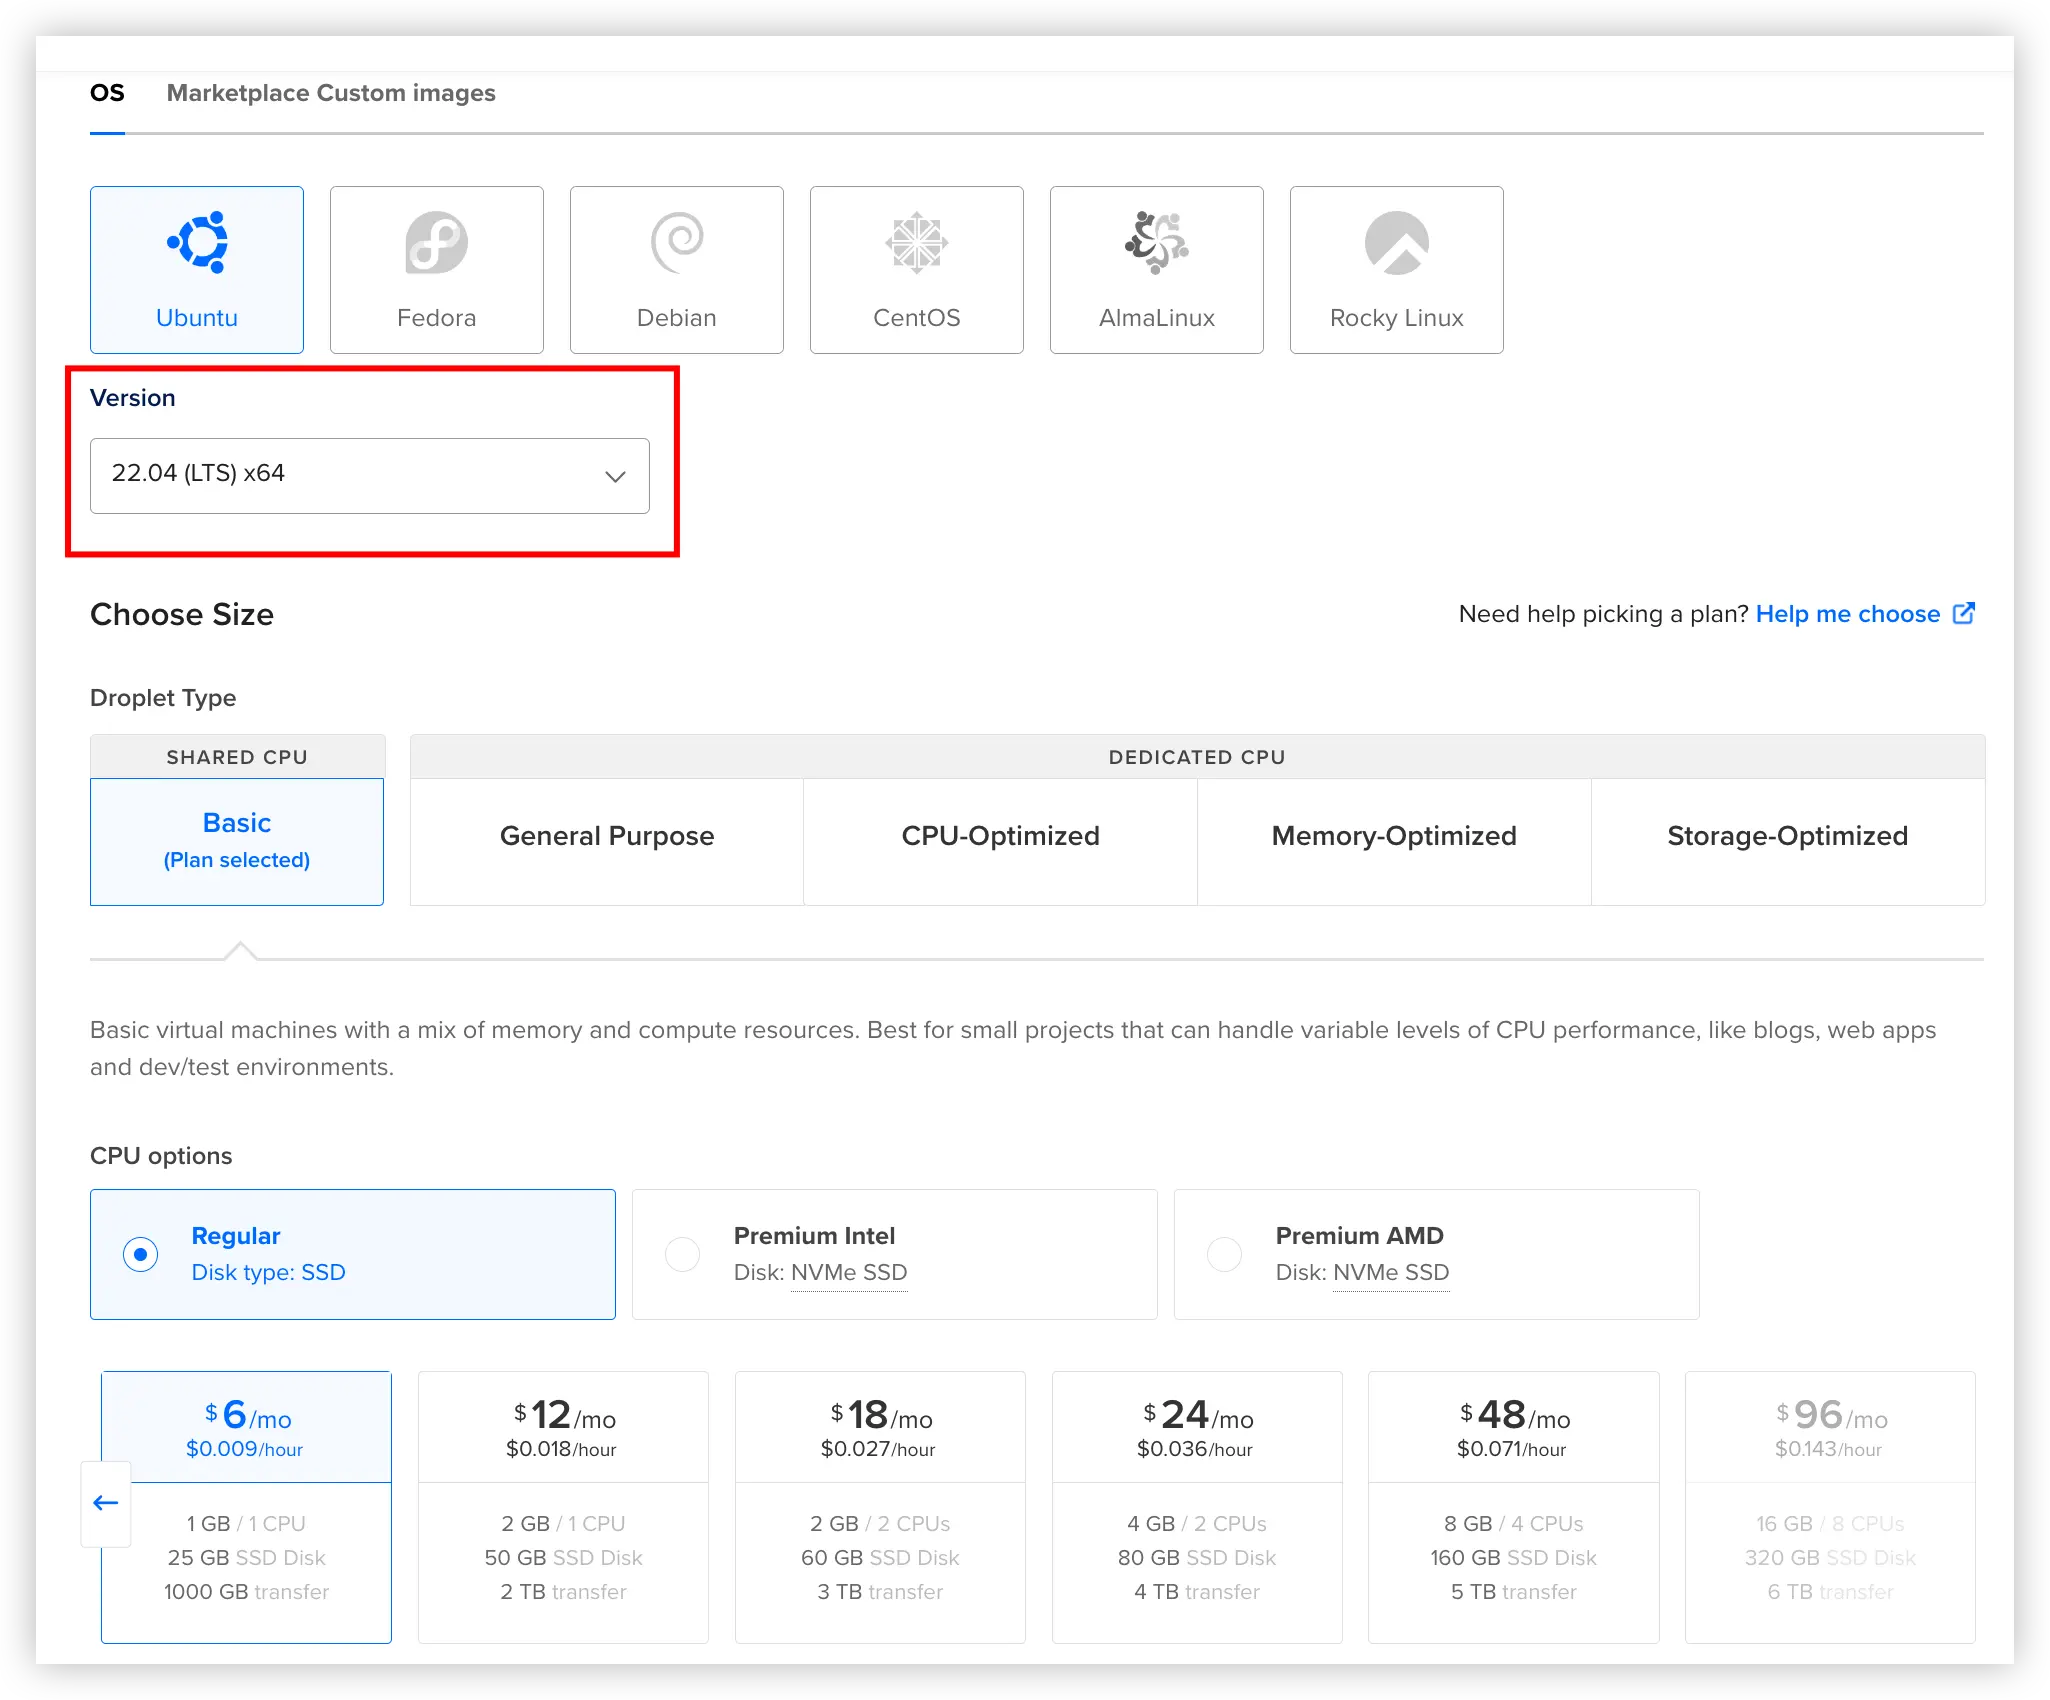Select the $48/mo plan card
Image resolution: width=2050 pixels, height=1700 pixels.
1514,1507
